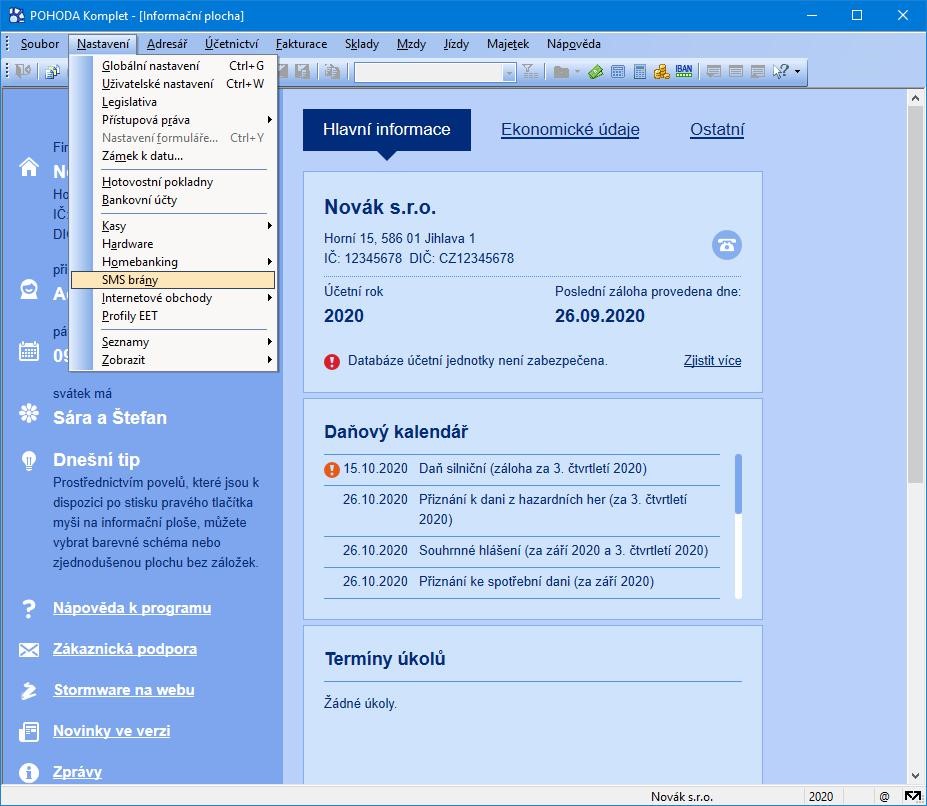The height and width of the screenshot is (806, 927).
Task: Click the envelope customer support icon
Action: pos(29,650)
